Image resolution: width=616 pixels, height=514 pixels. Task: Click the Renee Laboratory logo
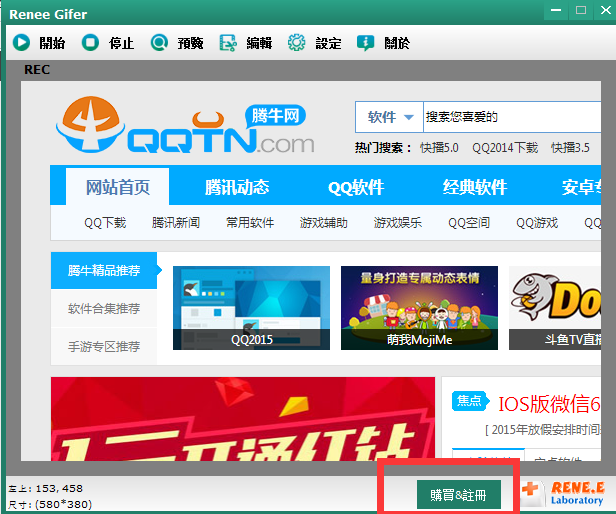pos(565,493)
